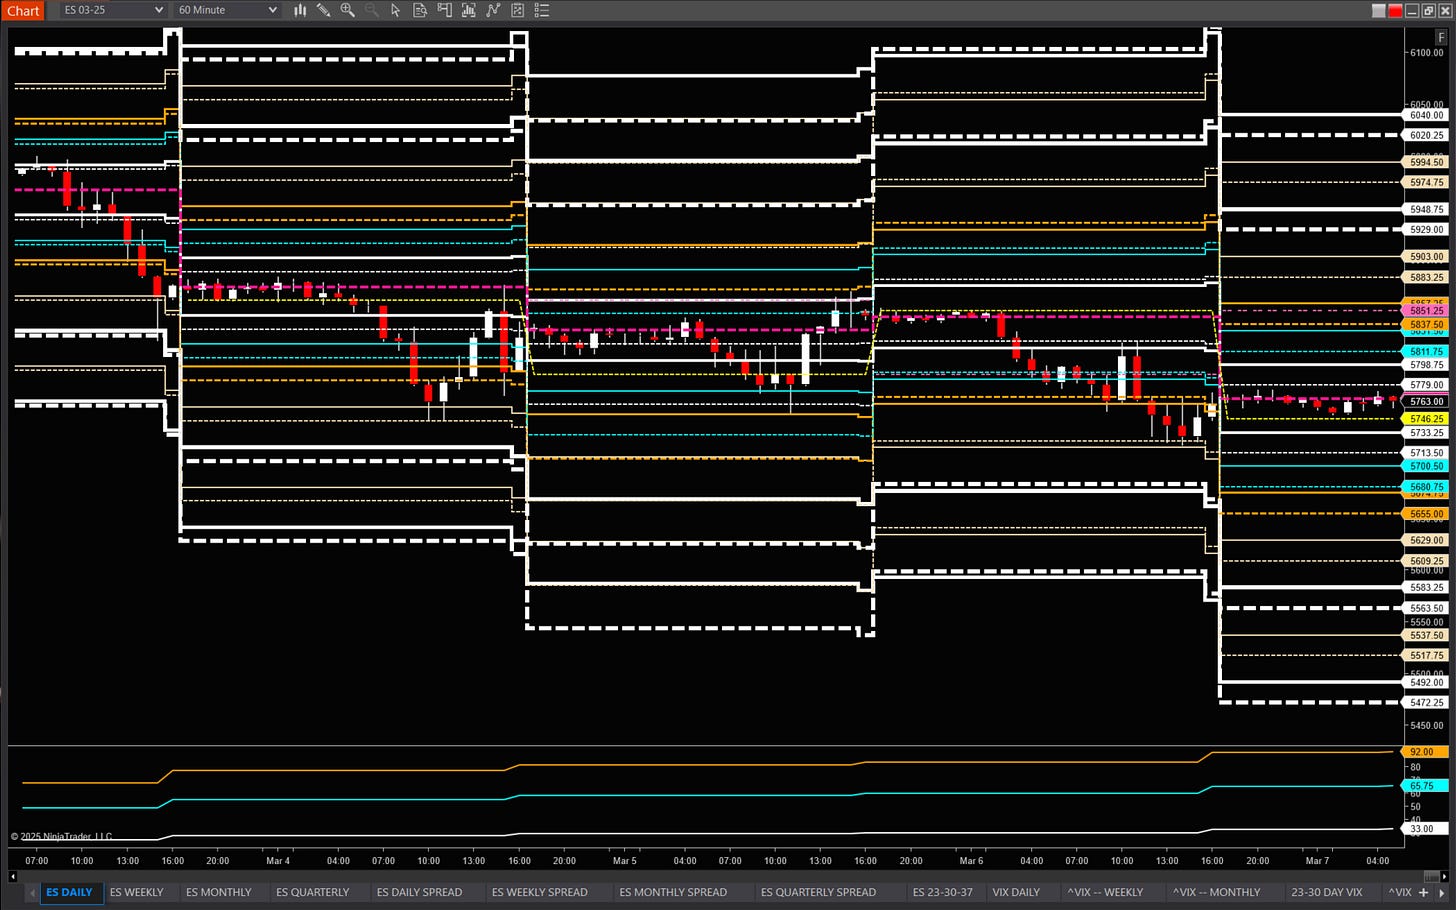Click the horizontal scrollbar left arrow
Image resolution: width=1456 pixels, height=910 pixels.
coord(13,877)
